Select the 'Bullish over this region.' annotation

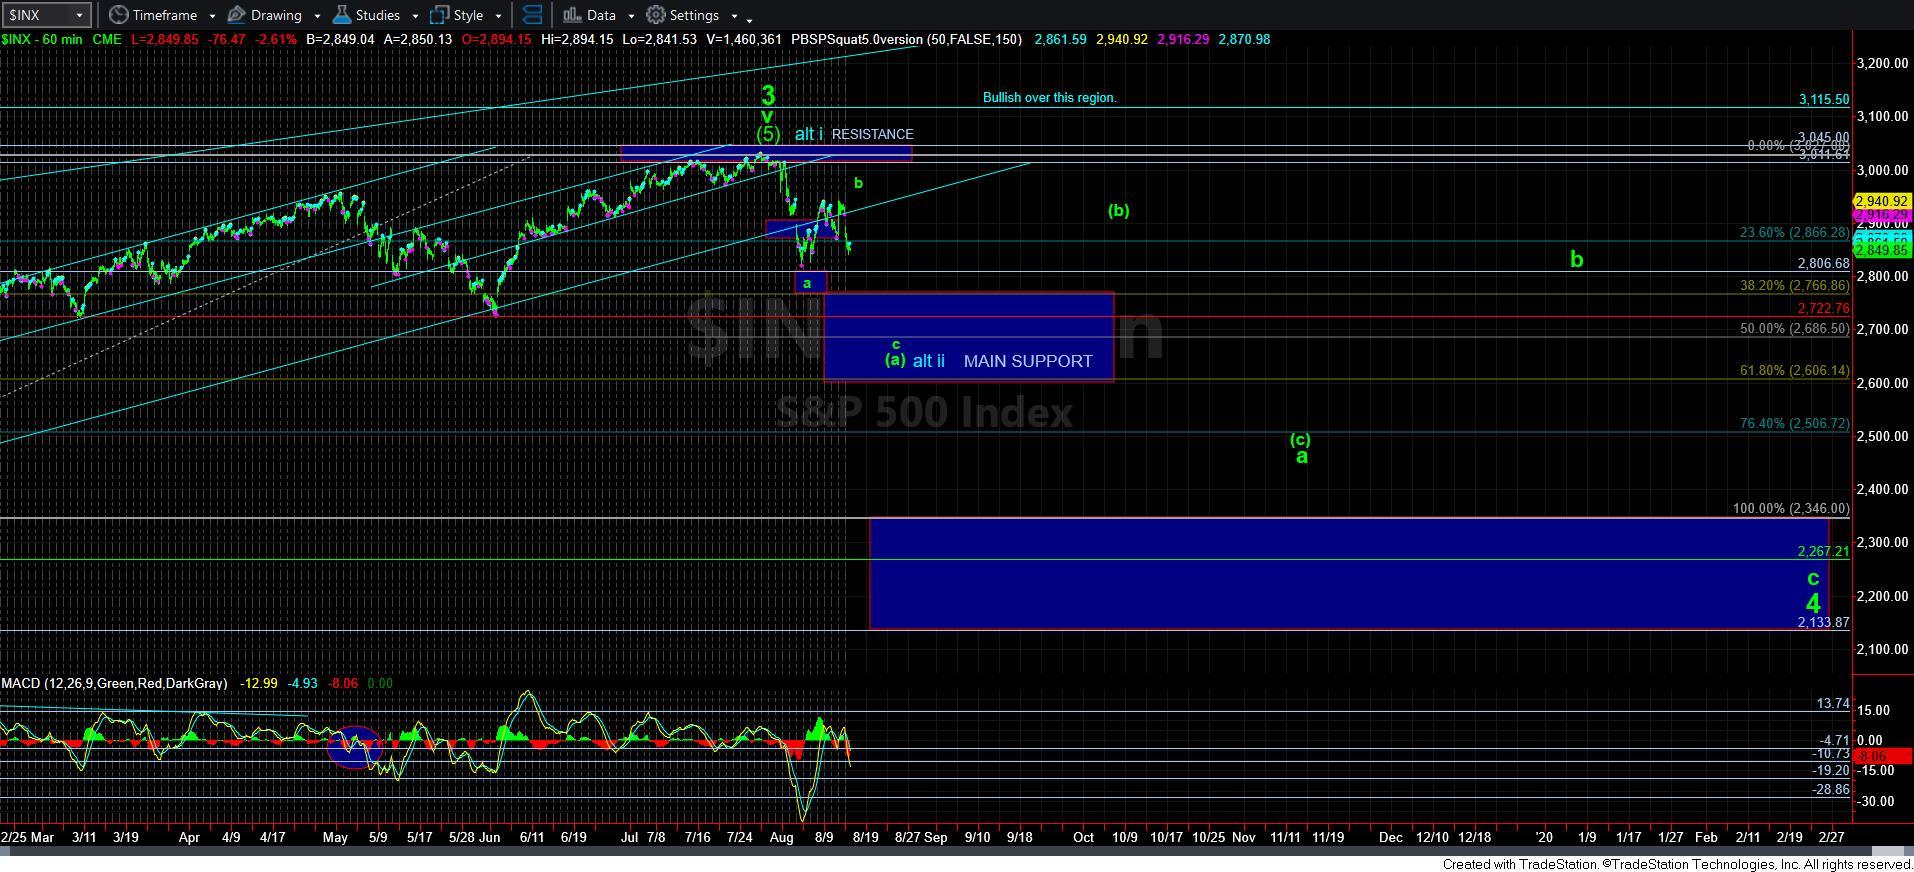(1049, 97)
